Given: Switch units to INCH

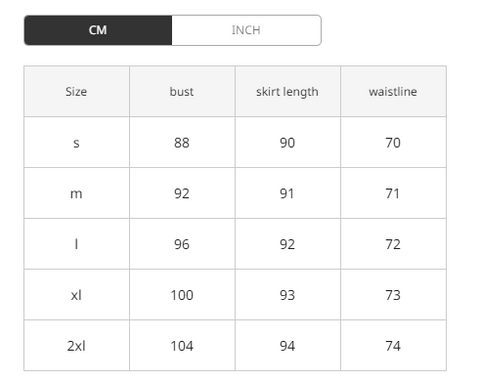Looking at the screenshot, I should [x=246, y=30].
